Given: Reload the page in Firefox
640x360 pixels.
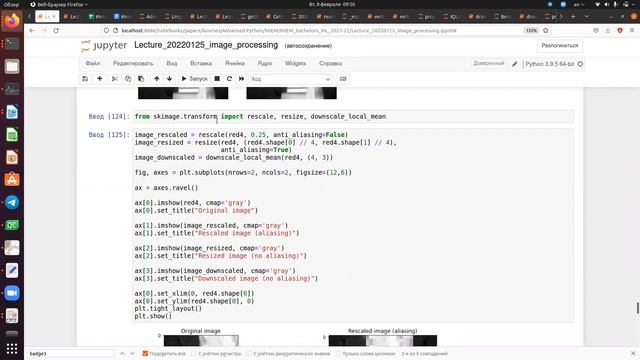Looking at the screenshot, I should pyautogui.click(x=56, y=31).
